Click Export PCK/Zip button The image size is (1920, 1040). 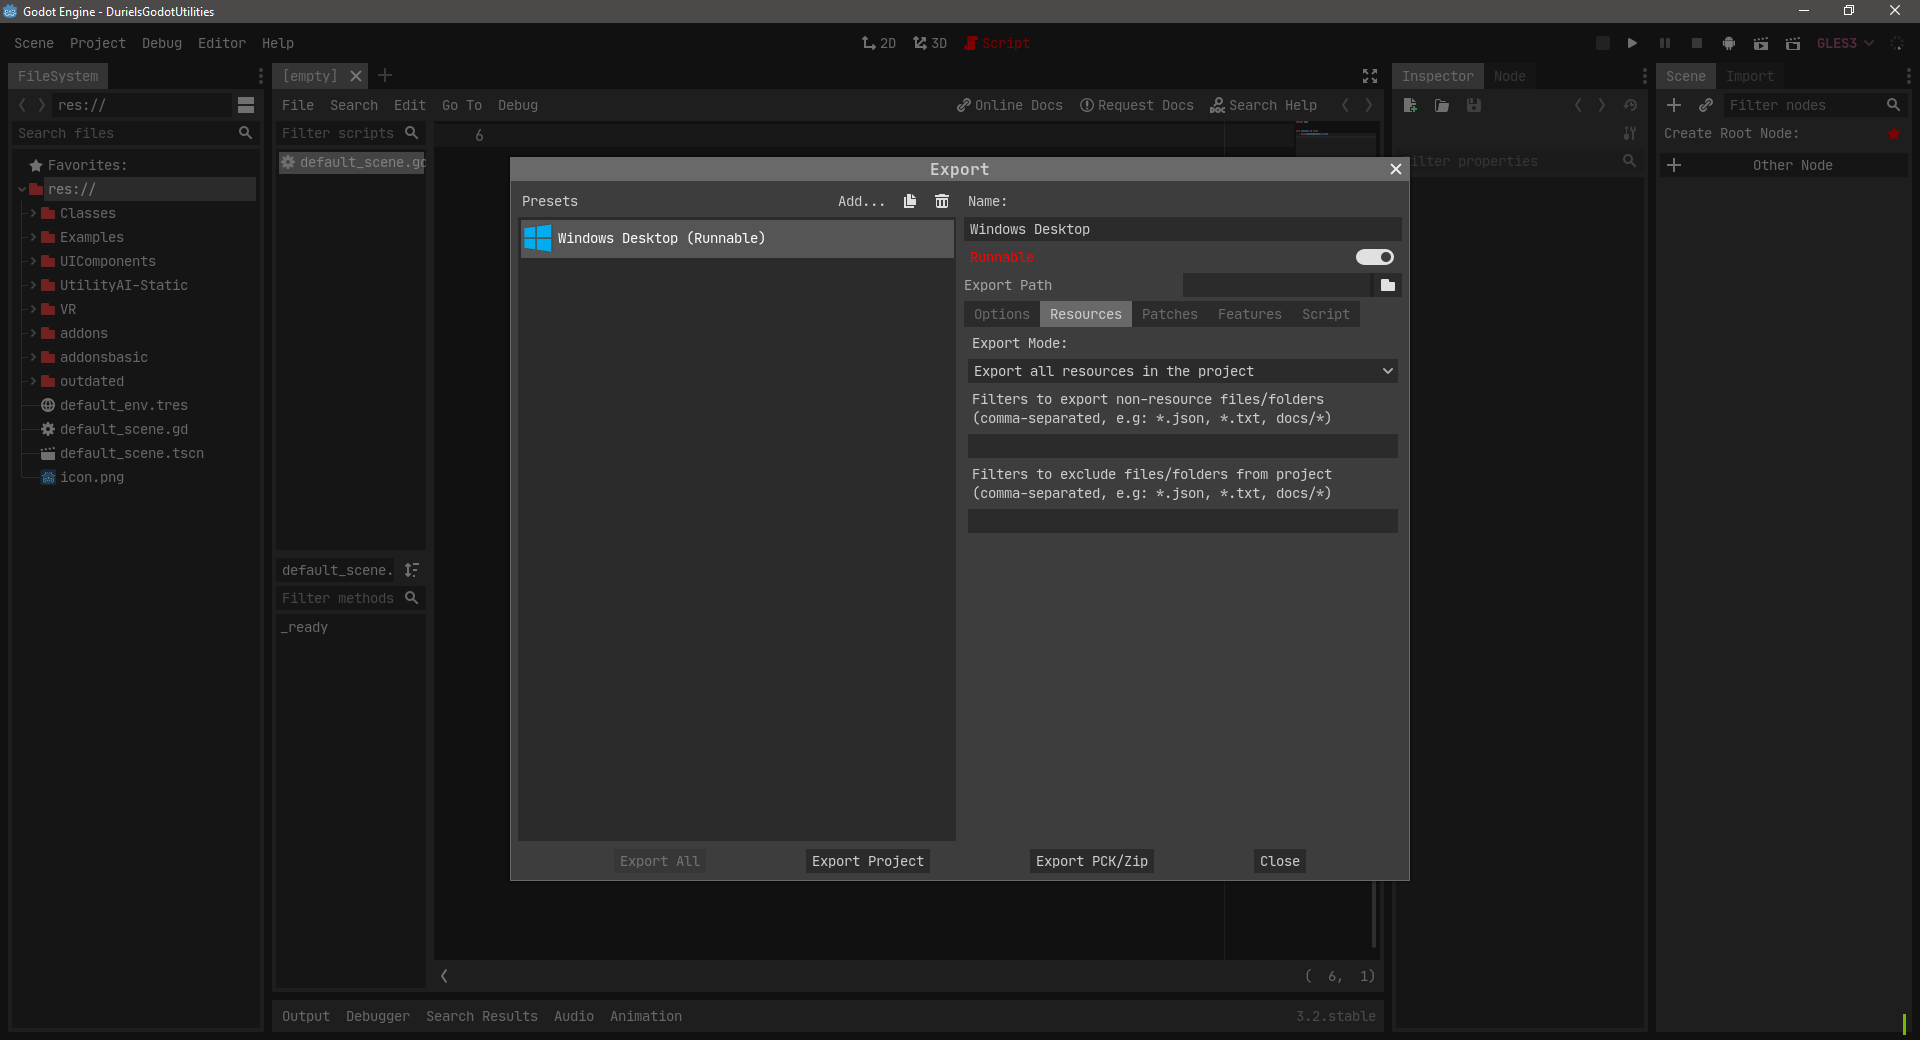(x=1092, y=861)
